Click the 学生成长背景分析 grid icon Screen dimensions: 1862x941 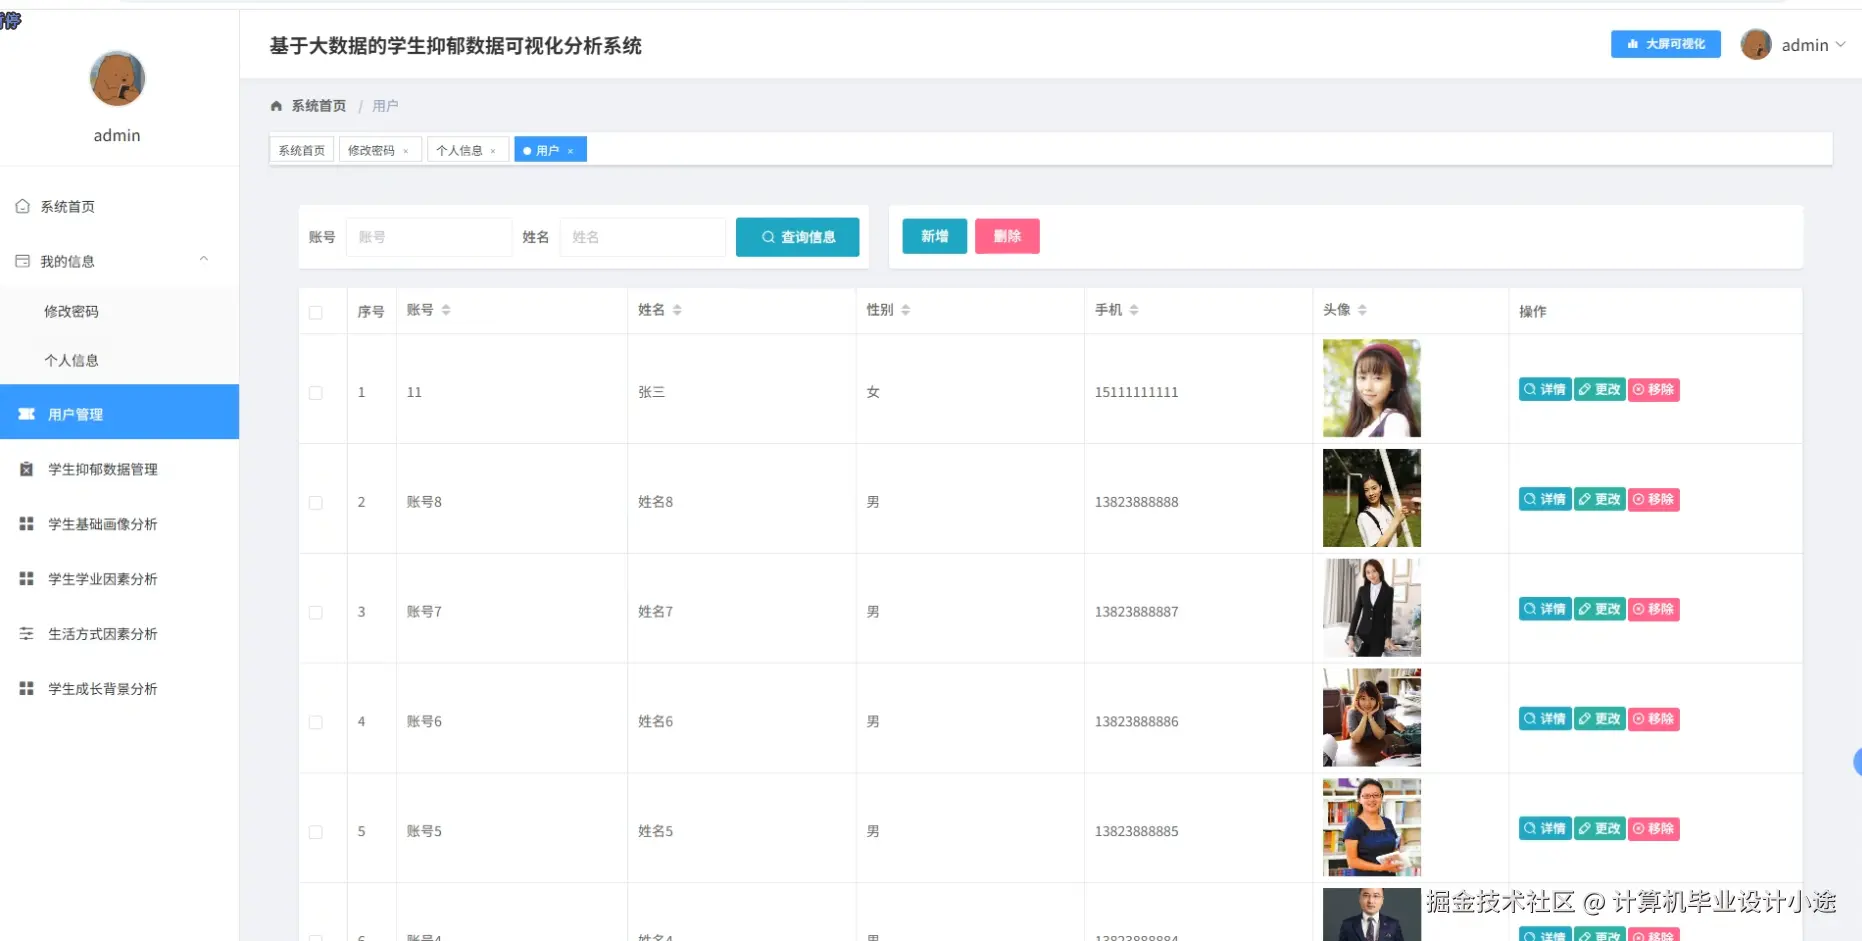pos(27,689)
